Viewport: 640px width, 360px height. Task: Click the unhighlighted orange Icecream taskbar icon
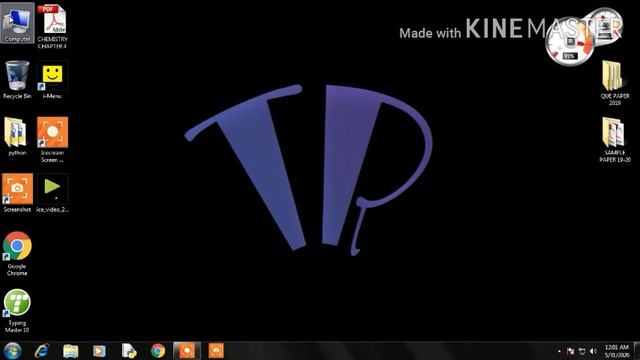click(216, 351)
